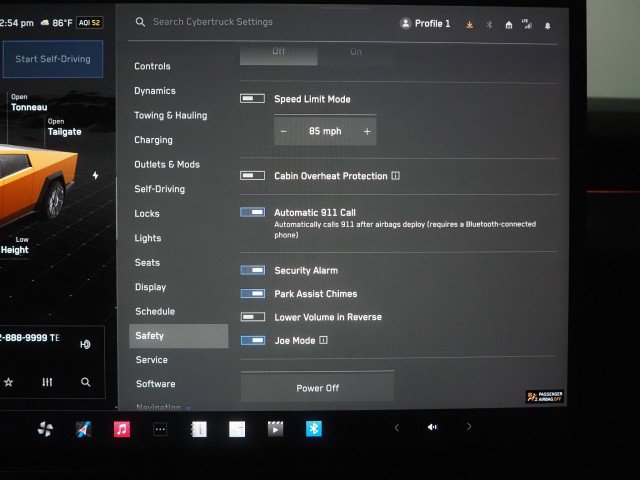Launch the navigation arrow app
Viewport: 640px width, 480px height.
83,429
